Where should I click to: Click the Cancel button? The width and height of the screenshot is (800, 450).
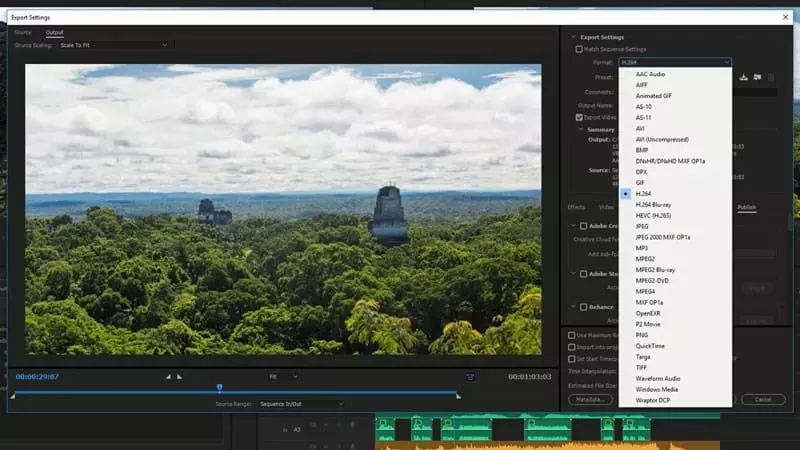pyautogui.click(x=763, y=399)
